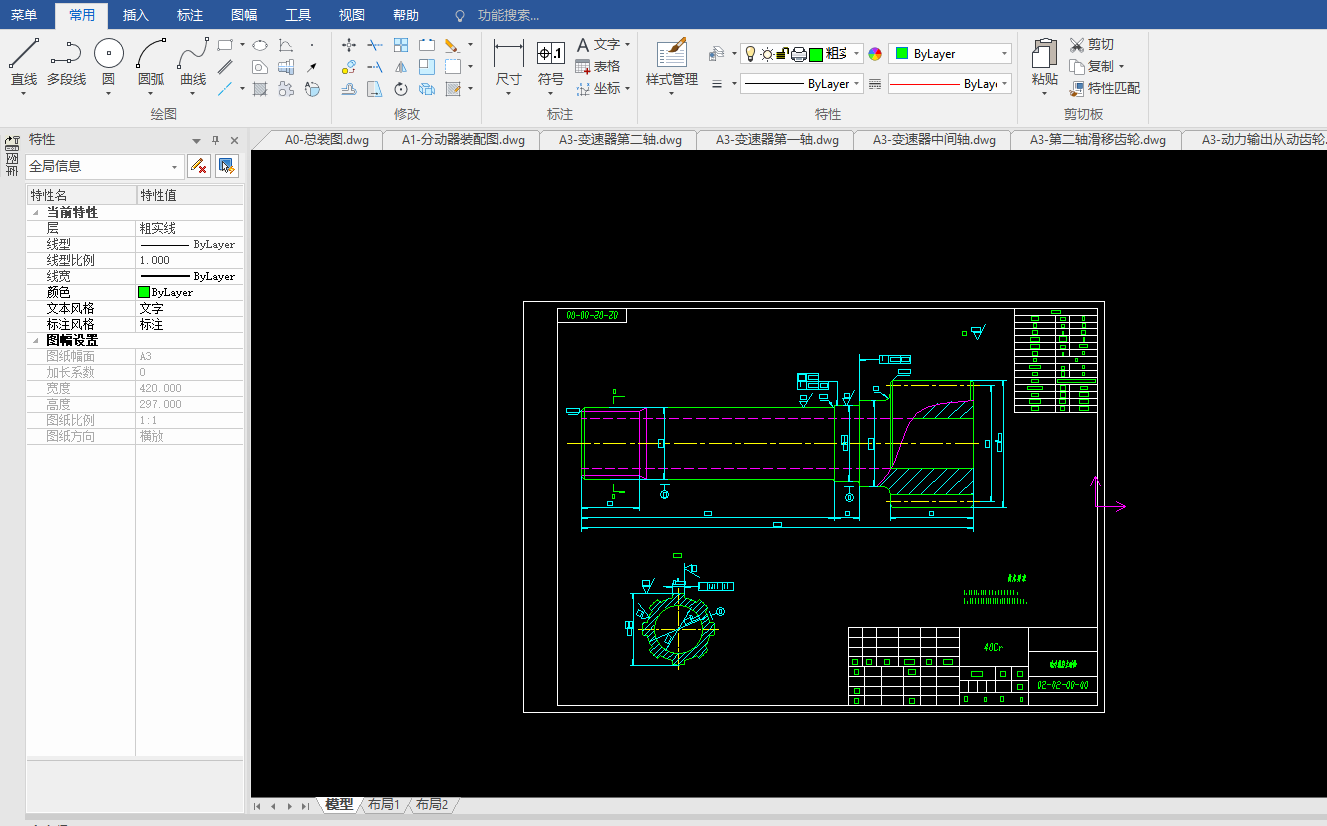The height and width of the screenshot is (826, 1327).
Task: Toggle the layer print icon
Action: 799,54
